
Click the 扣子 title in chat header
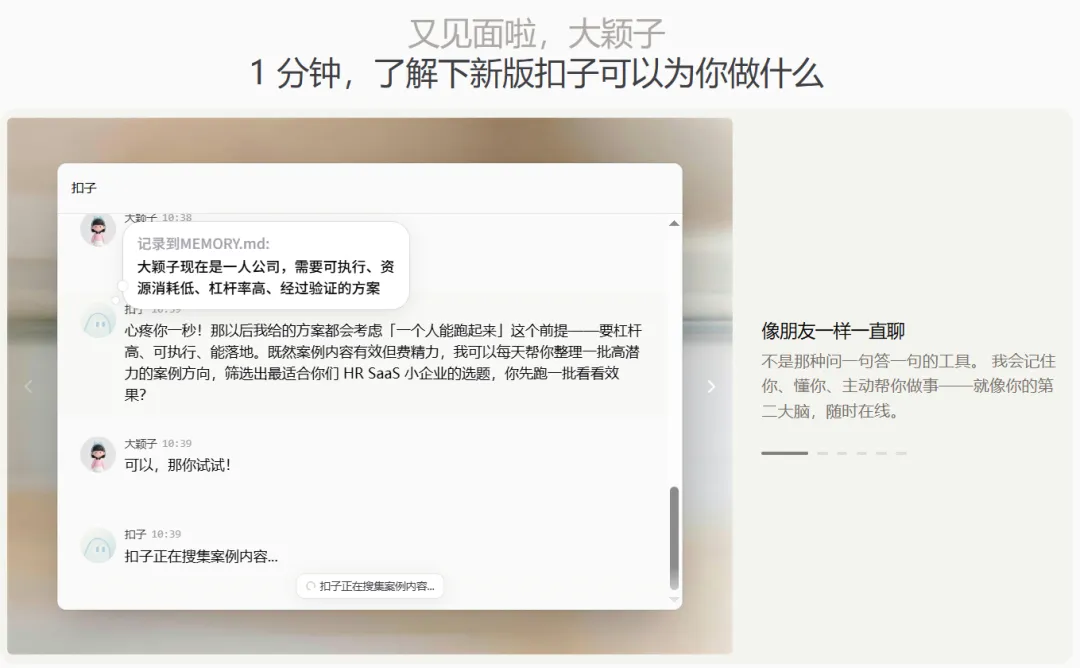84,188
